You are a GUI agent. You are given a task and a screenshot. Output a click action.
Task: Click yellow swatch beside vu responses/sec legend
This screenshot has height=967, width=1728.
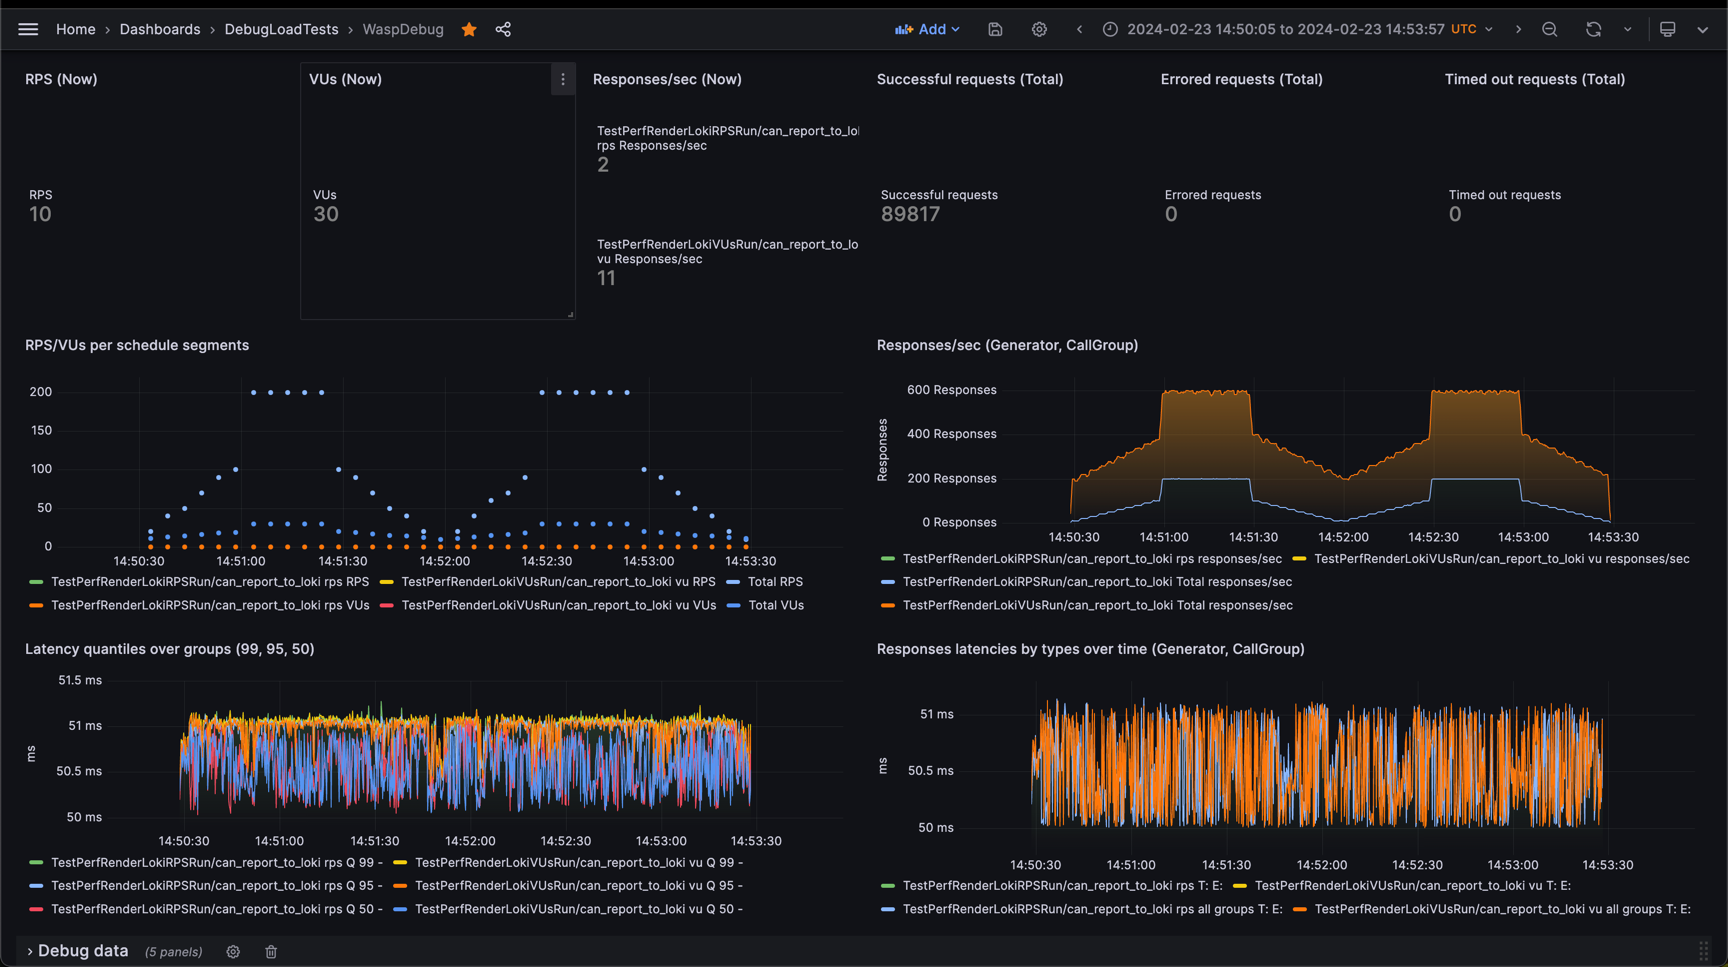1299,559
